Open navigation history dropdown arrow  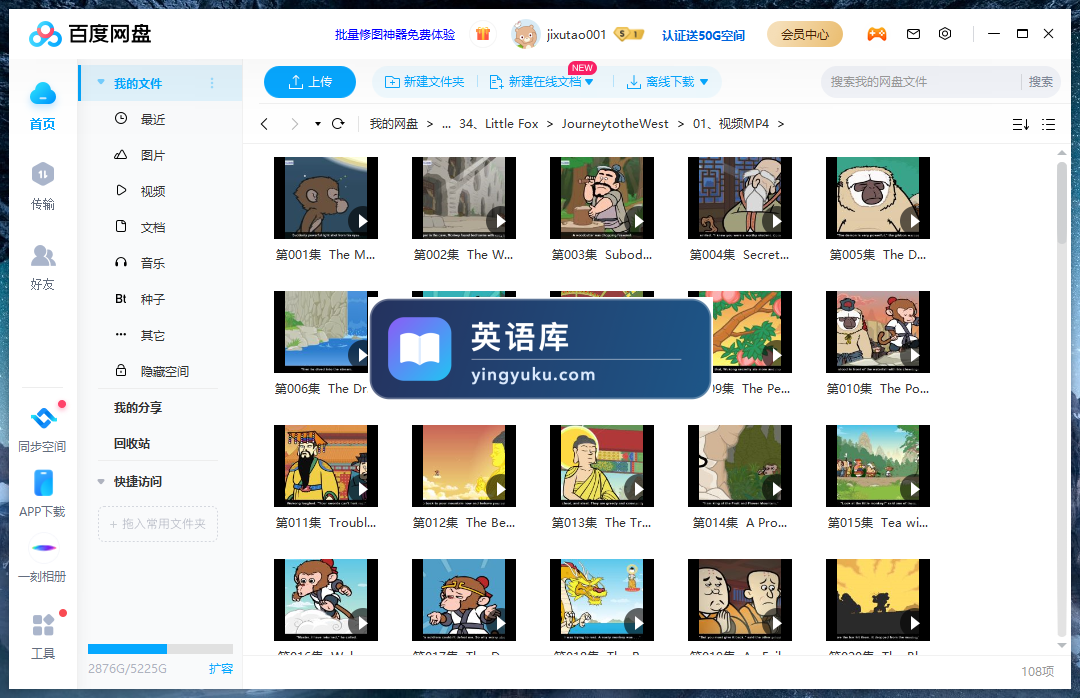[318, 124]
